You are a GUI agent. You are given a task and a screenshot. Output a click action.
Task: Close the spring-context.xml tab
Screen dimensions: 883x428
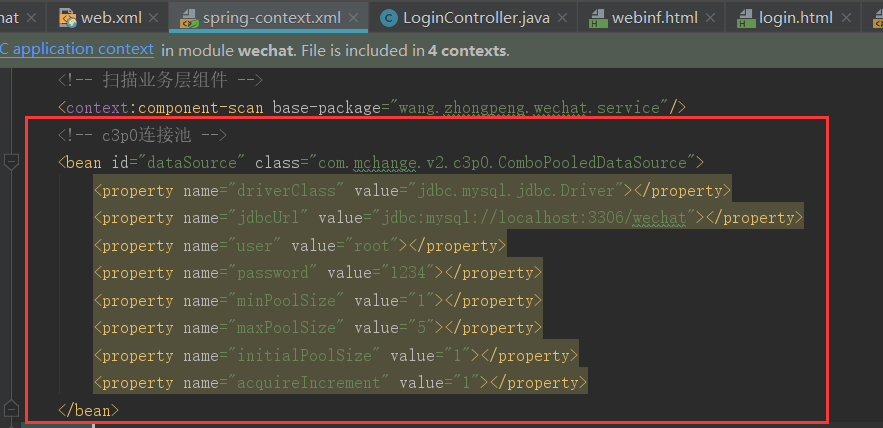pyautogui.click(x=353, y=18)
